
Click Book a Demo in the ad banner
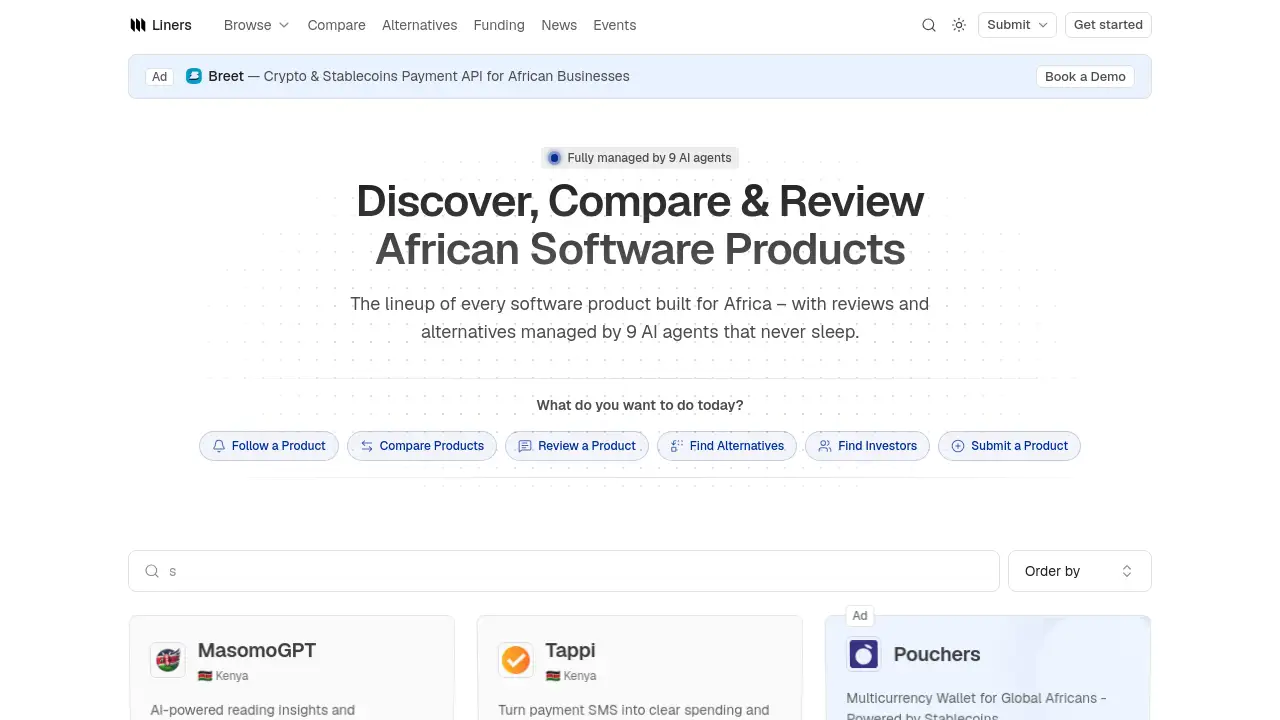[1085, 76]
